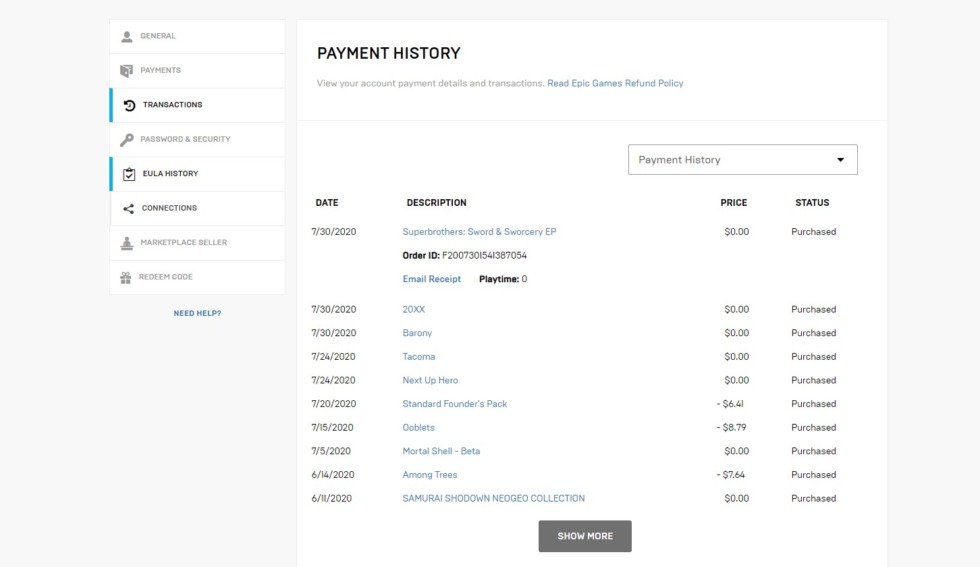This screenshot has width=980, height=567.
Task: Open Read Epic Games Refund Policy link
Action: coord(615,83)
